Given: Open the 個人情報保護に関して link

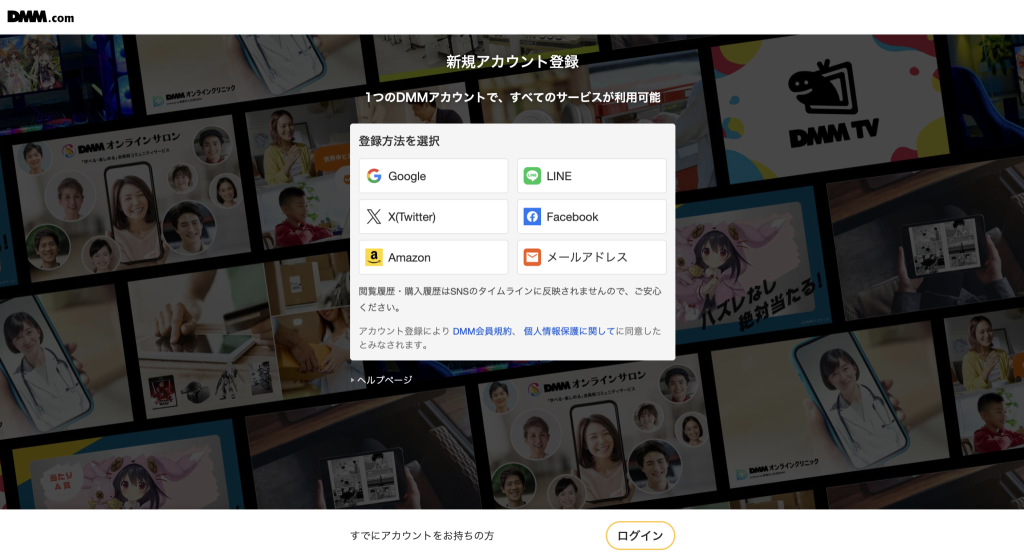Looking at the screenshot, I should (x=569, y=331).
